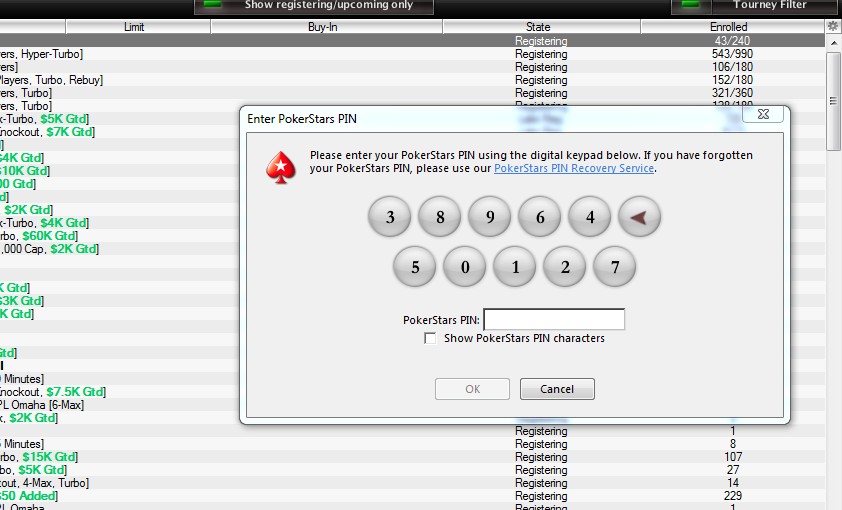Image resolution: width=842 pixels, height=510 pixels.
Task: Open the PokerStars PIN Recovery Service link
Action: click(574, 168)
